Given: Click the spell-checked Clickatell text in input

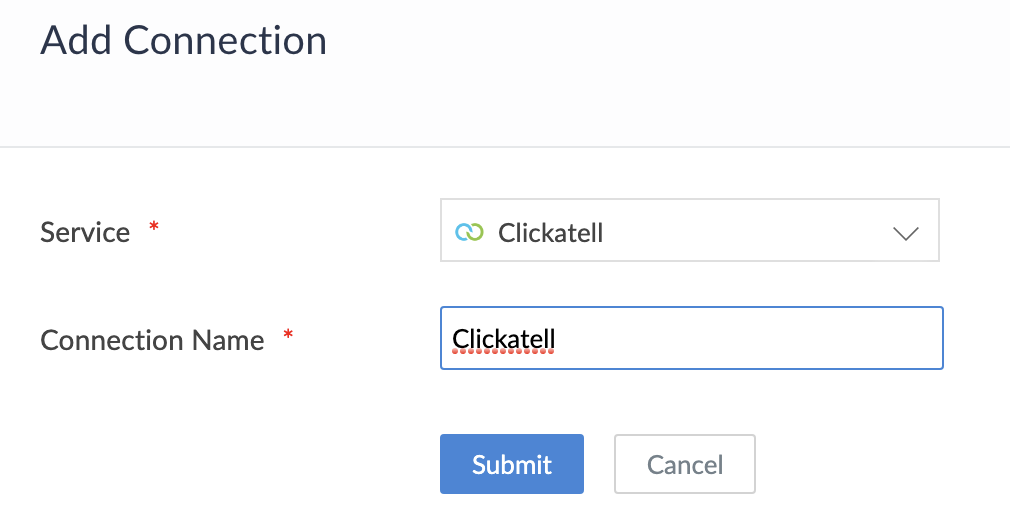Looking at the screenshot, I should 503,339.
